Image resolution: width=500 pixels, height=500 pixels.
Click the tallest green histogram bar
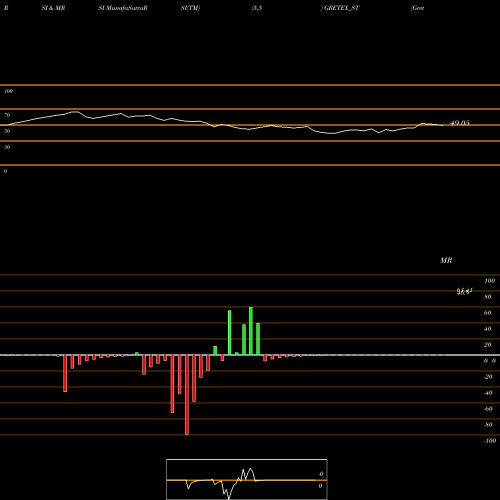(251, 331)
